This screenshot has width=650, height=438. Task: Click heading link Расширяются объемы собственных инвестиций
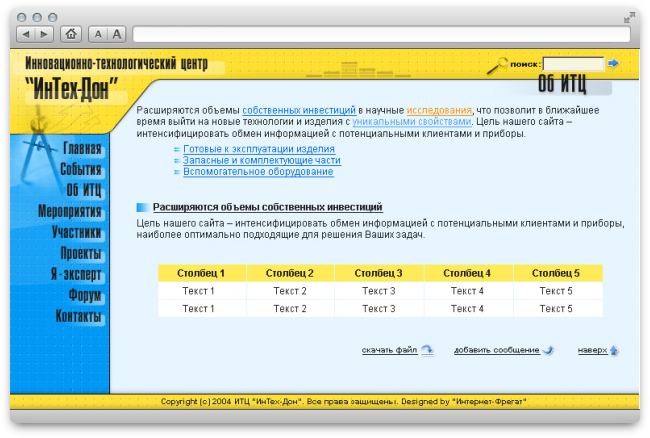(x=267, y=207)
